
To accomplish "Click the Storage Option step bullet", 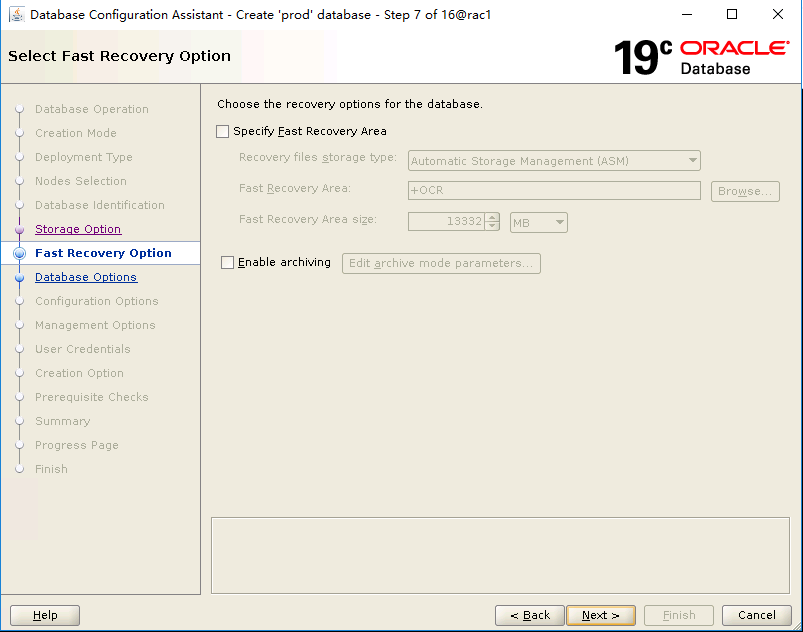I will click(x=19, y=229).
